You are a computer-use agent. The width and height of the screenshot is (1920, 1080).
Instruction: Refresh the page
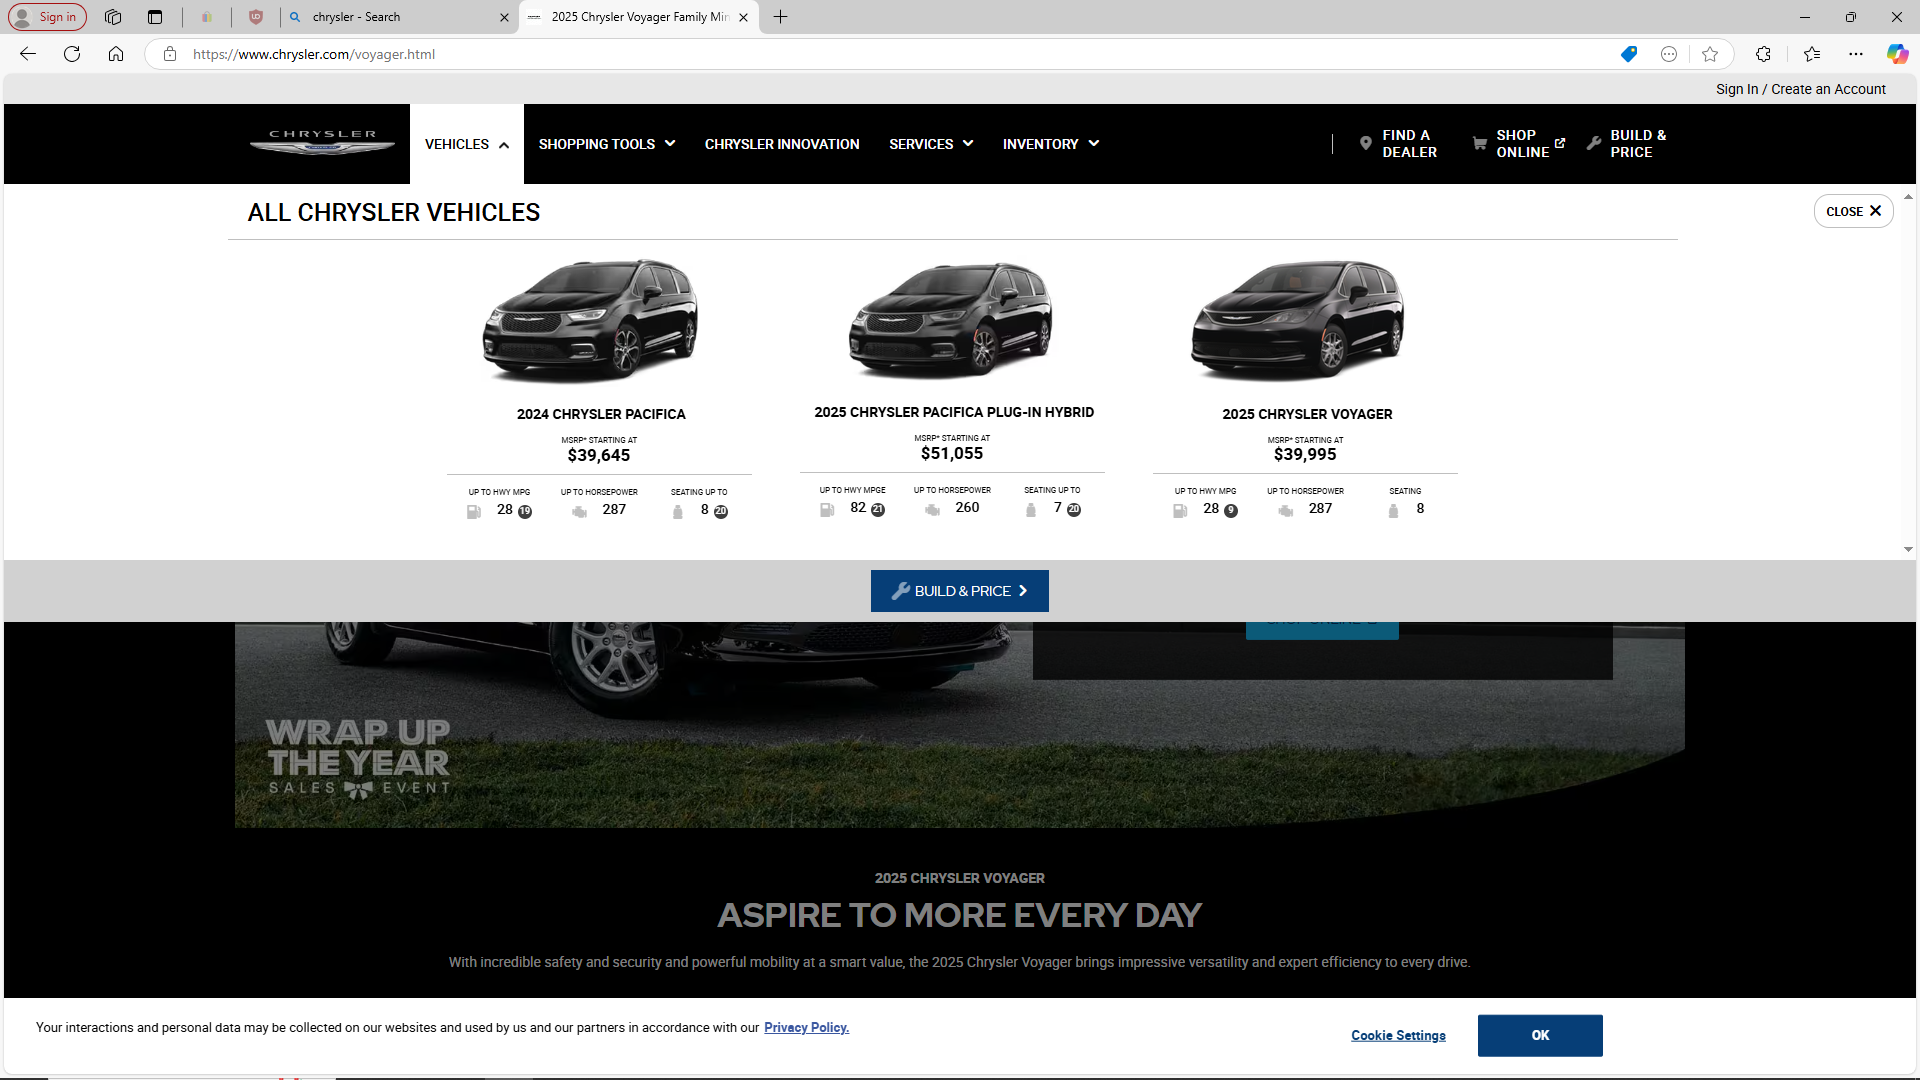click(72, 54)
